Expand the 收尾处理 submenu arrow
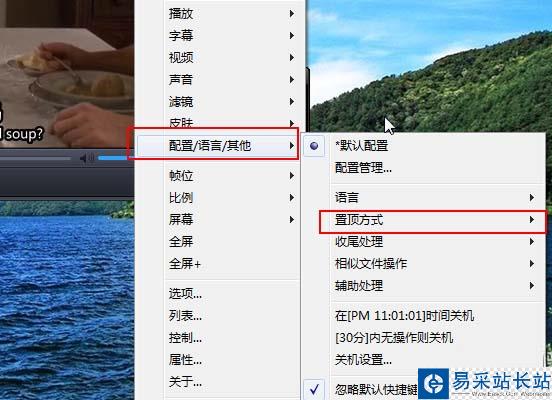 [x=532, y=242]
